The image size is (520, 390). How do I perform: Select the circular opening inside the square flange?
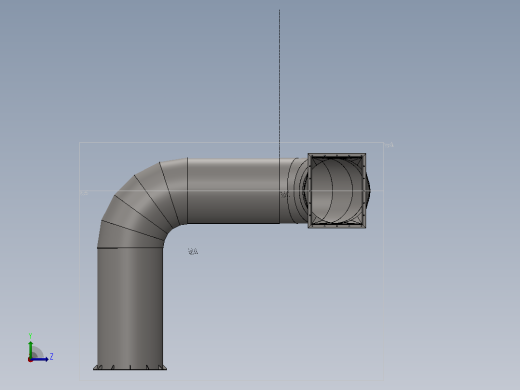tap(337, 191)
